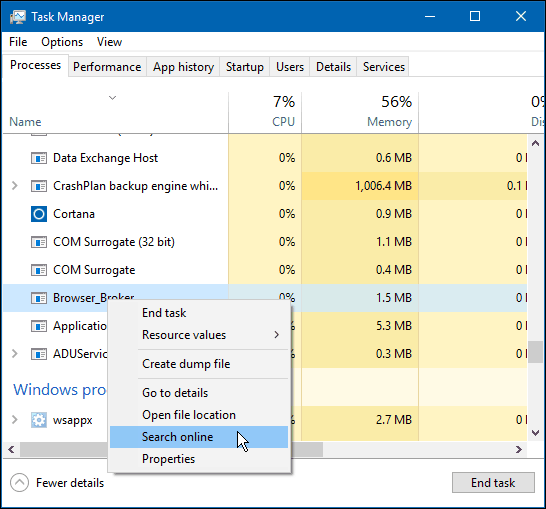Toggle sort chevron above Name column
Viewport: 546px width, 509px height.
tap(112, 98)
